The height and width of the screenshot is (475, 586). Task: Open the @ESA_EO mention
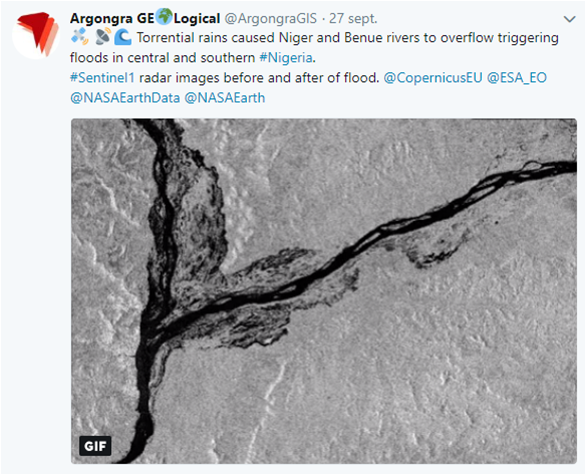pyautogui.click(x=517, y=78)
